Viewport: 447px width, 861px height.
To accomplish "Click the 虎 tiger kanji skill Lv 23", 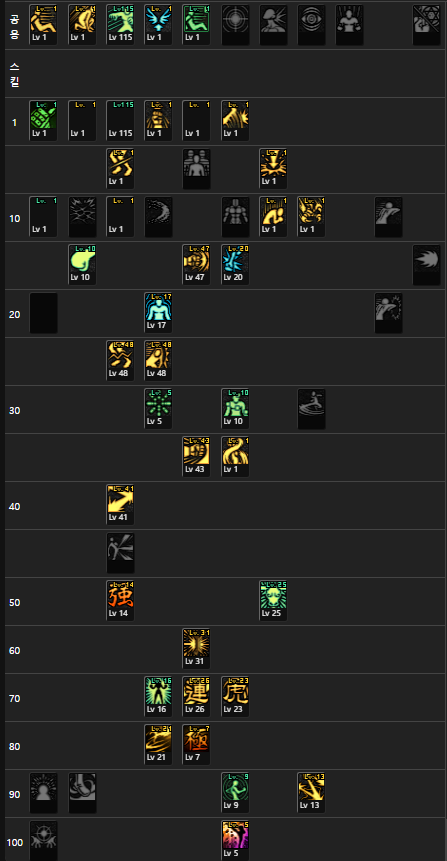I will click(x=235, y=697).
